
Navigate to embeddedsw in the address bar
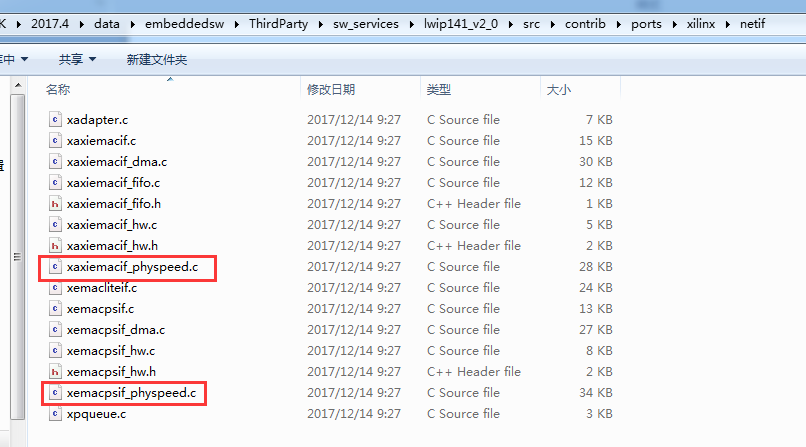[x=184, y=24]
